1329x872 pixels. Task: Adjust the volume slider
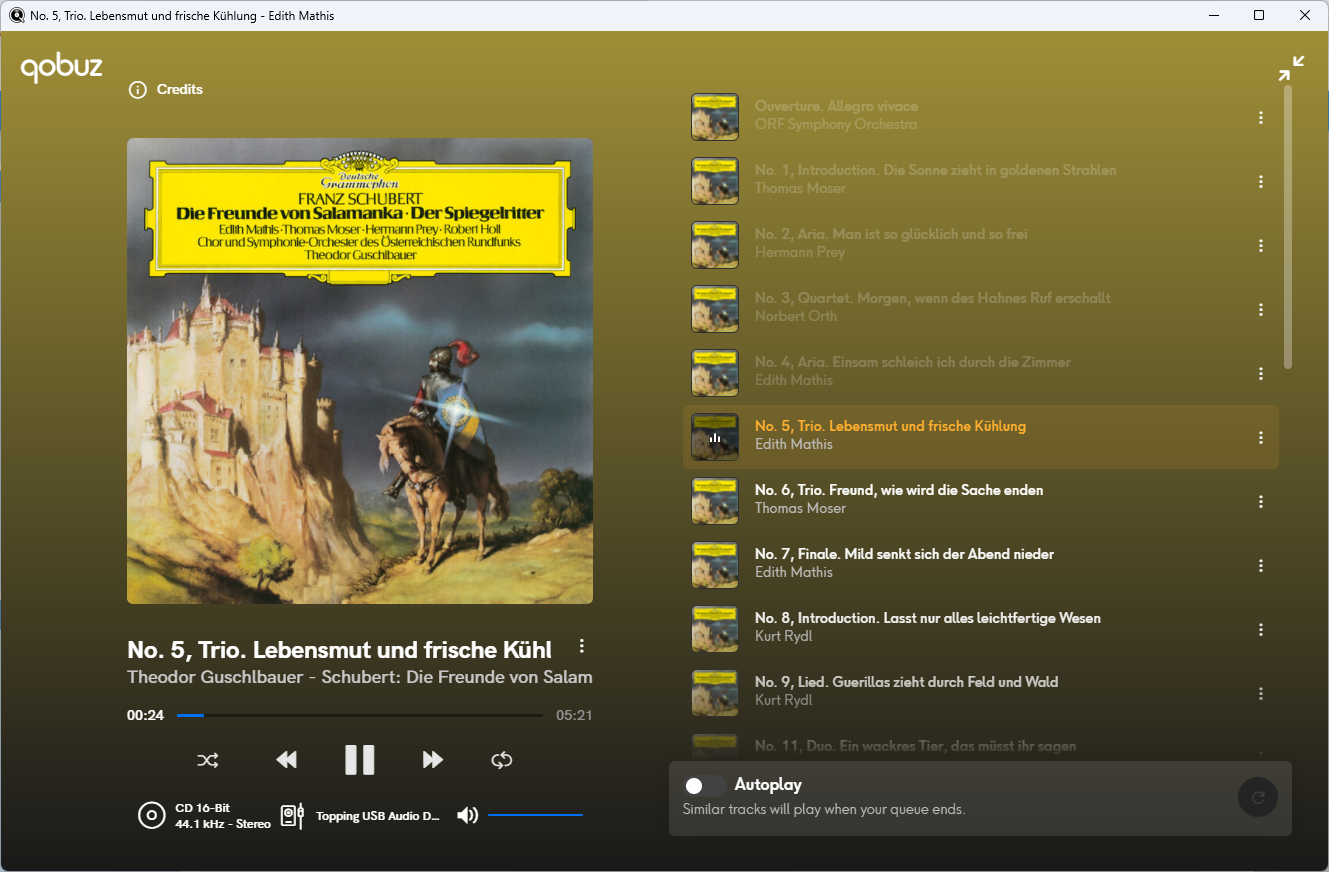point(535,815)
